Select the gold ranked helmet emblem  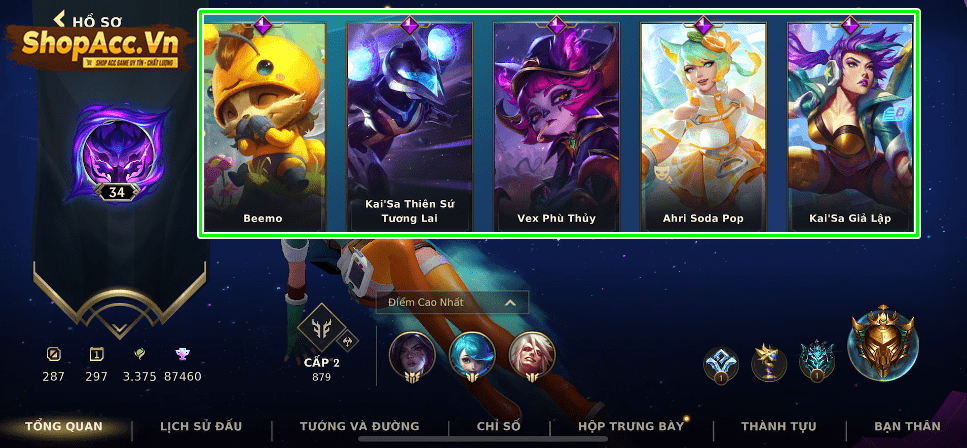[x=883, y=342]
